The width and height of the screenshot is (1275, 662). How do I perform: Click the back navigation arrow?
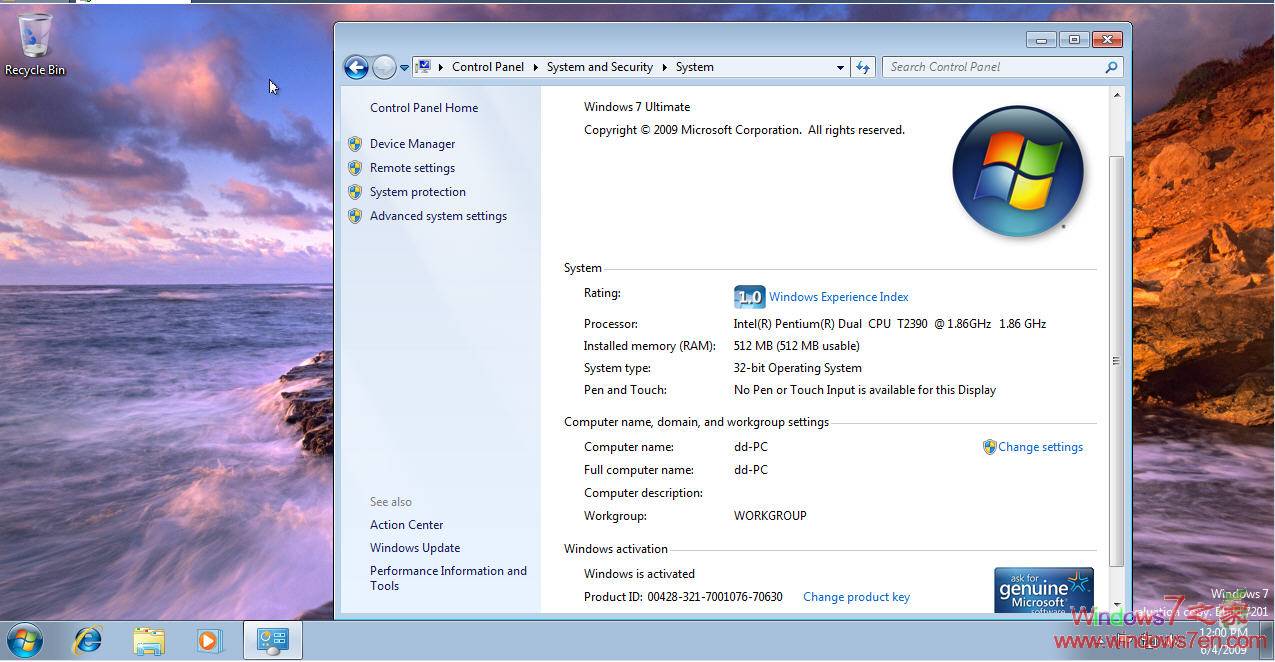point(356,66)
